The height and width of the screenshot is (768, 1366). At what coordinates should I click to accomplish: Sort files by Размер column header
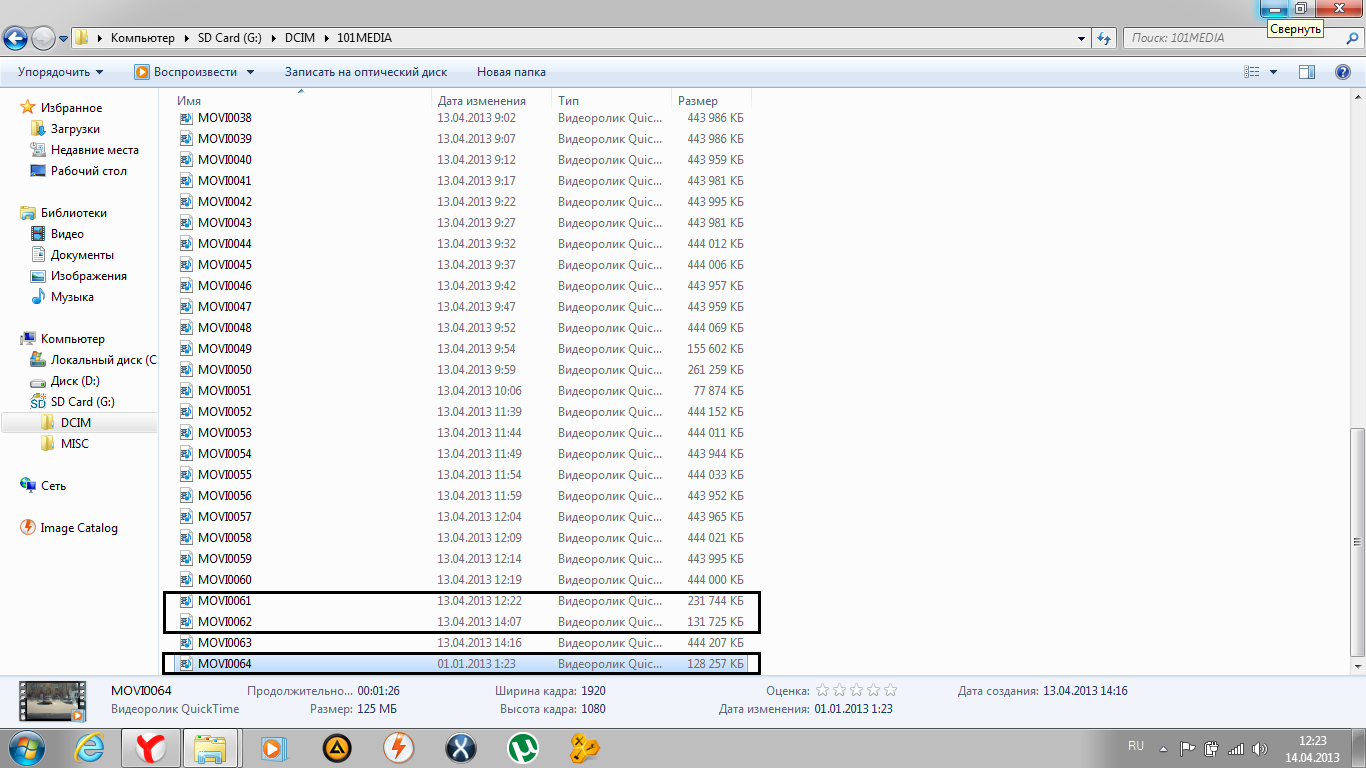point(698,101)
